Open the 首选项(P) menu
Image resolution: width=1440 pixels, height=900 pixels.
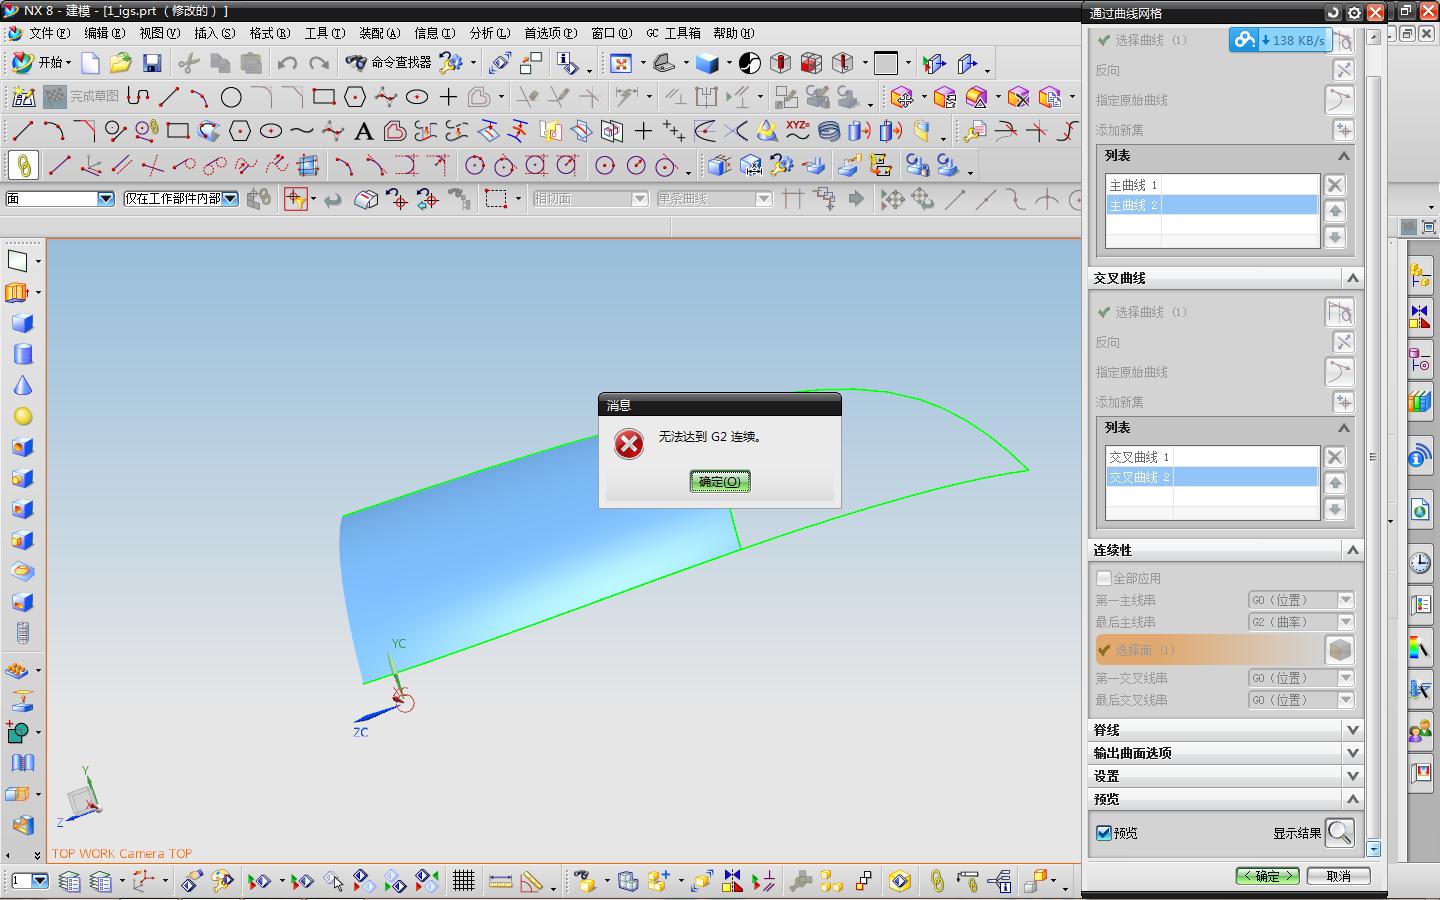[x=550, y=33]
